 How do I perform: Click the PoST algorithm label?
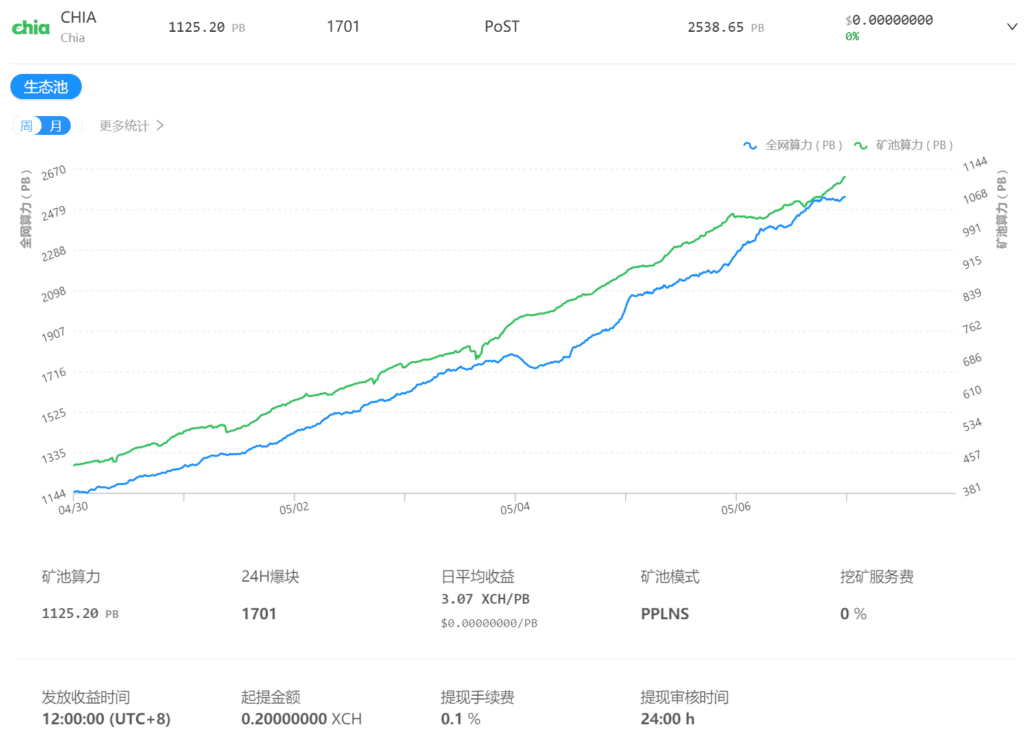tap(502, 27)
